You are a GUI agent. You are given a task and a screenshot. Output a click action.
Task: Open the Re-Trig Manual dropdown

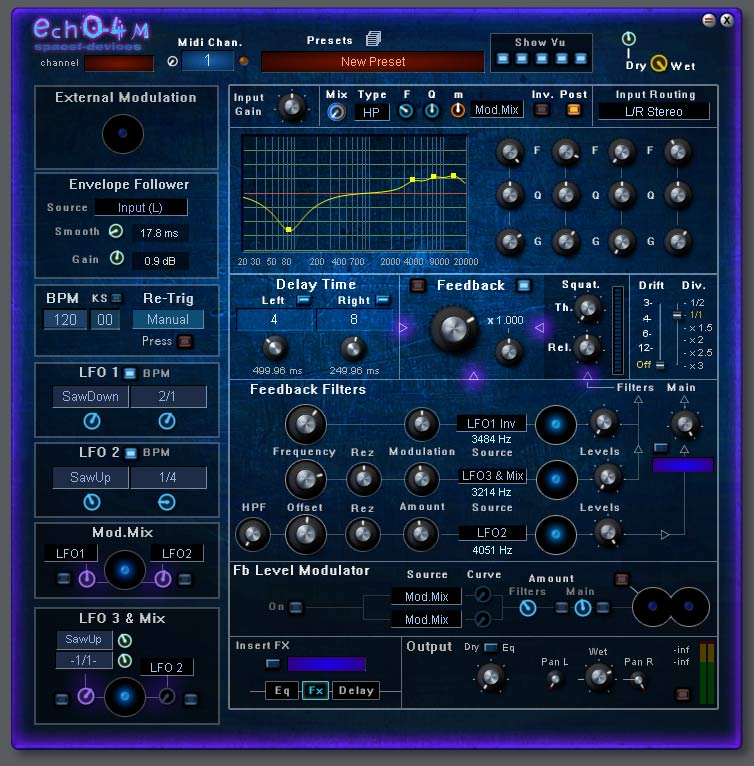(168, 319)
